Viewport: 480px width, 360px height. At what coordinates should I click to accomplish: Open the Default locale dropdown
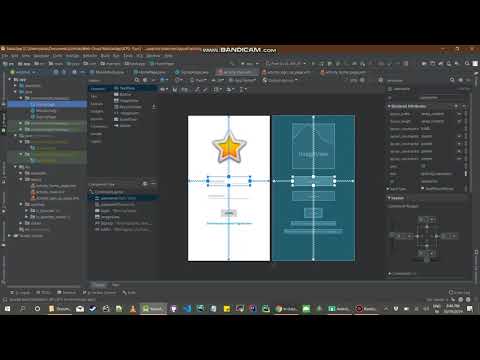tap(279, 80)
